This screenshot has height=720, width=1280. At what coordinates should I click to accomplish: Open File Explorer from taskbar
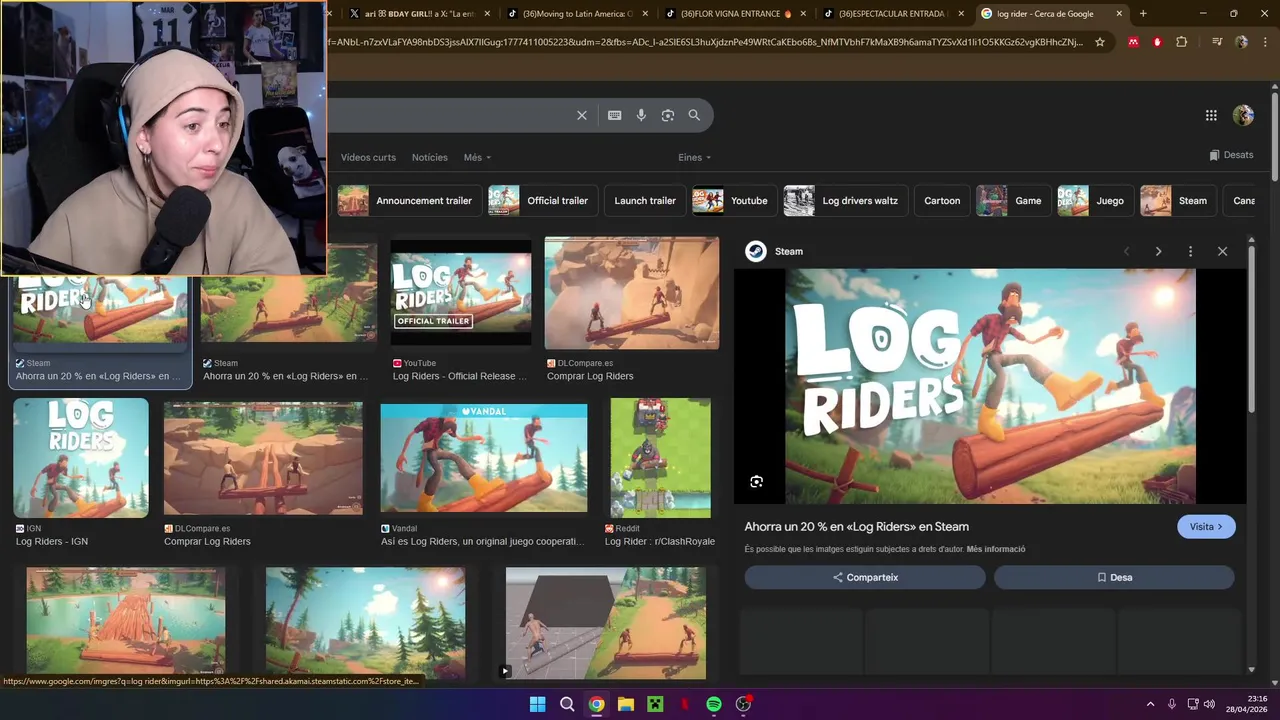tap(625, 704)
